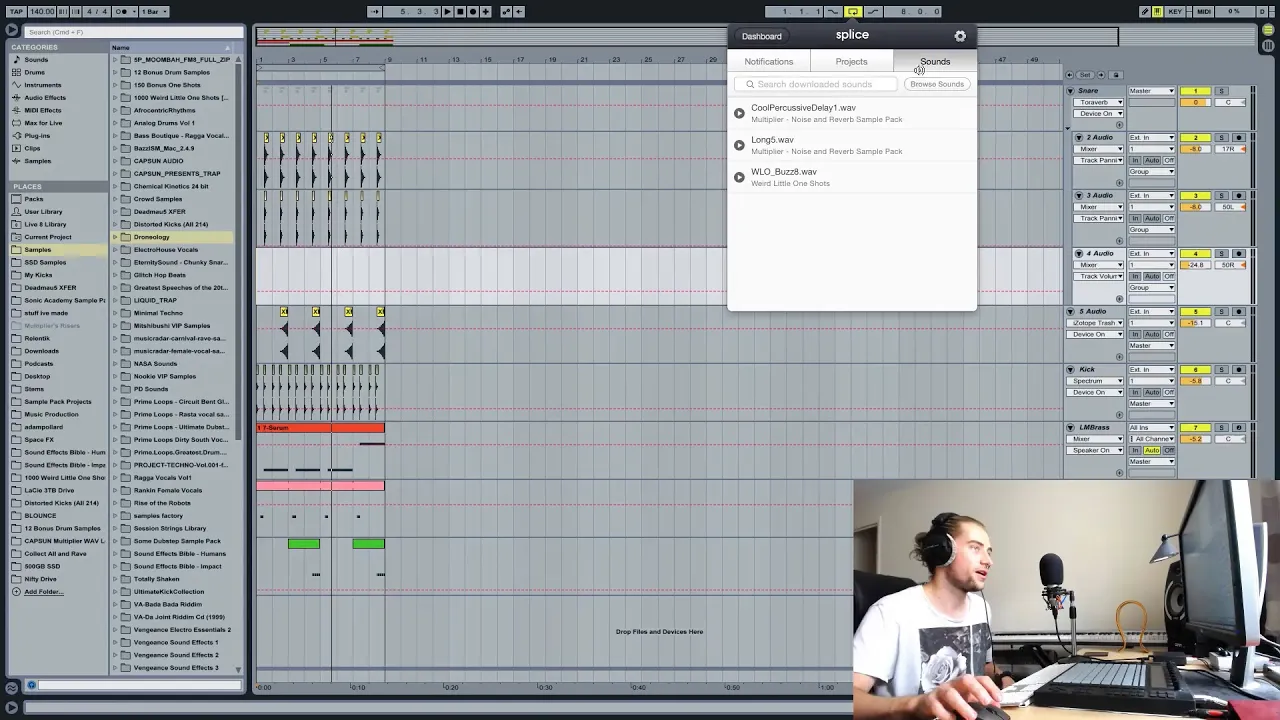Adjust 2 Audio volume slider -8.0

pos(1196,149)
